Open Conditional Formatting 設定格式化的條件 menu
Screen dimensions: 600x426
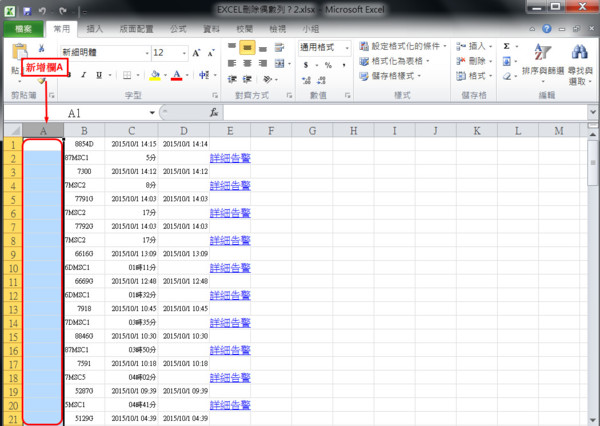pyautogui.click(x=403, y=46)
